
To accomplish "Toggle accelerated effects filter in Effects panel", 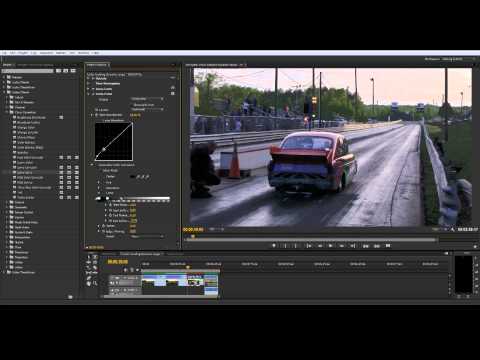I will coord(59,71).
